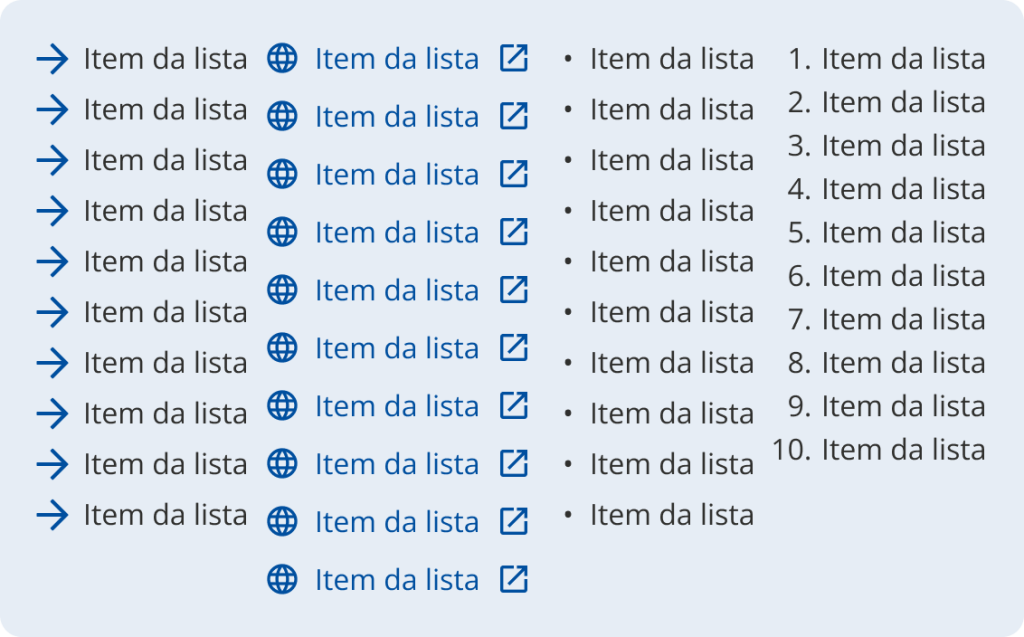Click the last bulleted "Item da lista" text
The width and height of the screenshot is (1024, 637).
pos(671,515)
